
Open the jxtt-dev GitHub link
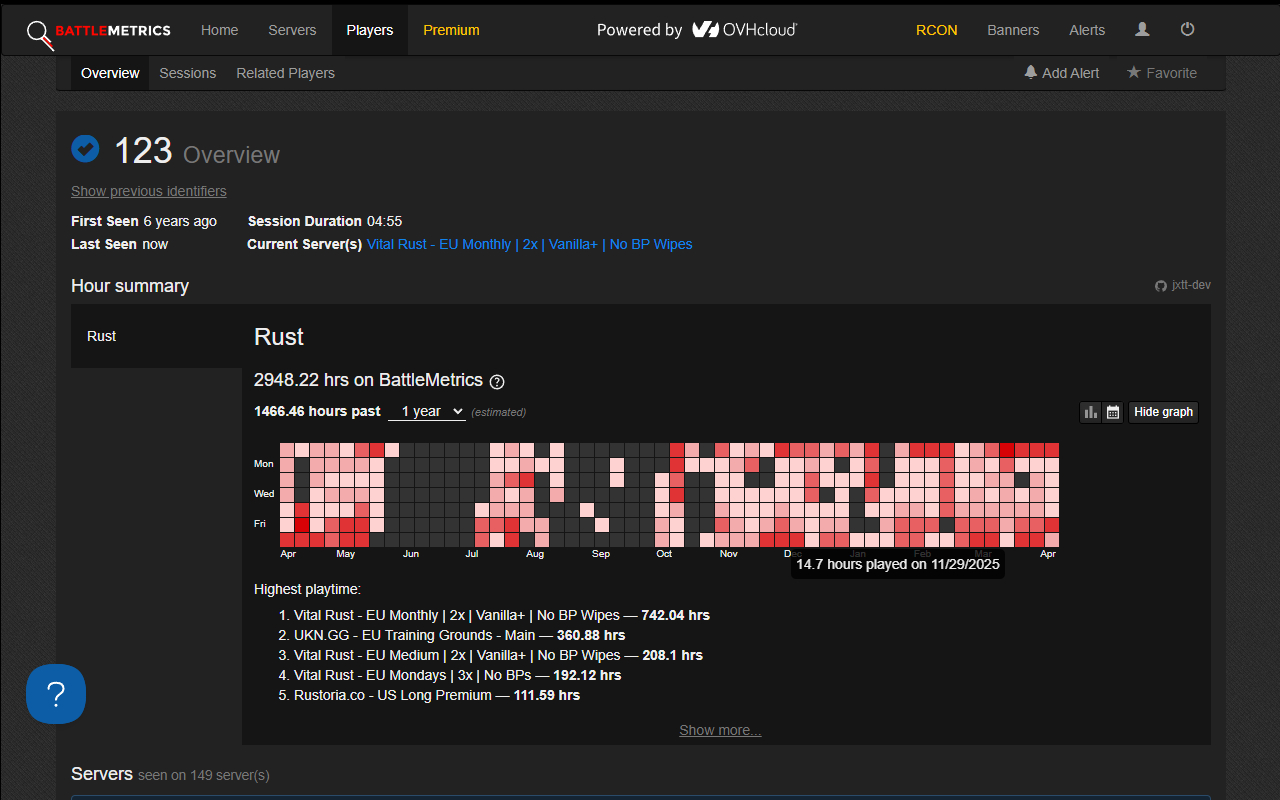[x=1183, y=285]
